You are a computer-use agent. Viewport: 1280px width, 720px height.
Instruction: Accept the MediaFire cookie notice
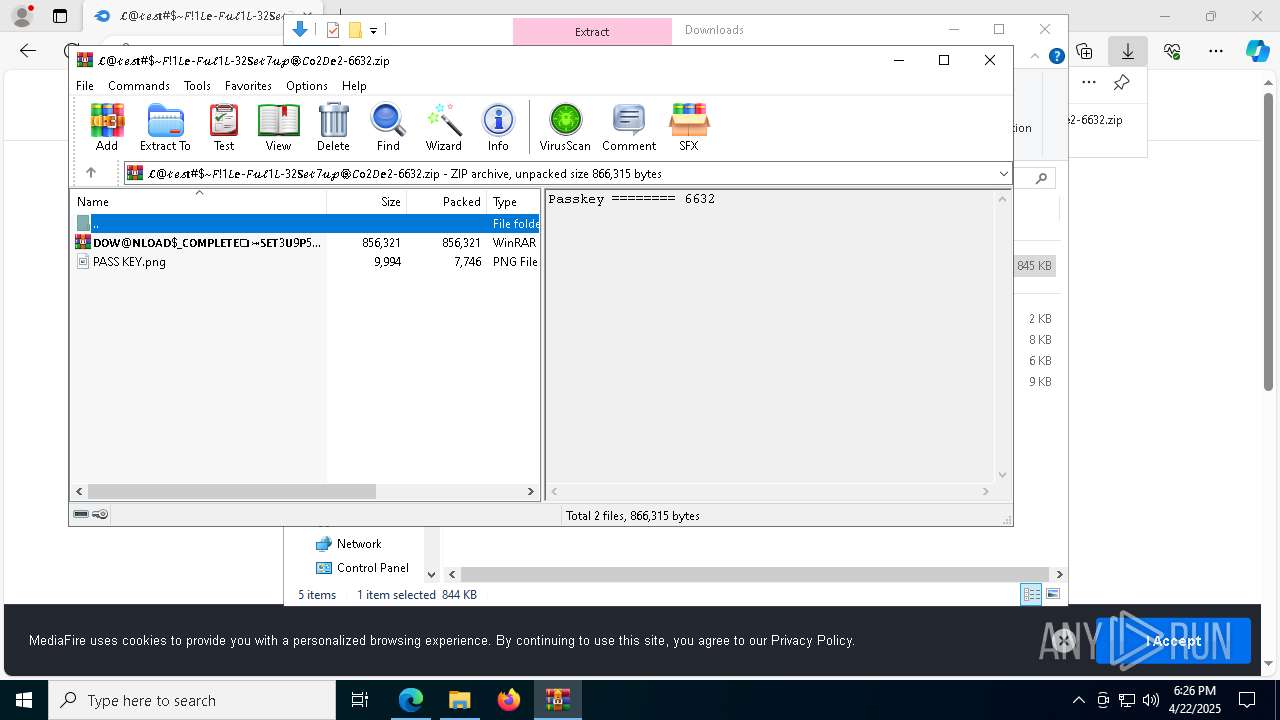(1173, 641)
